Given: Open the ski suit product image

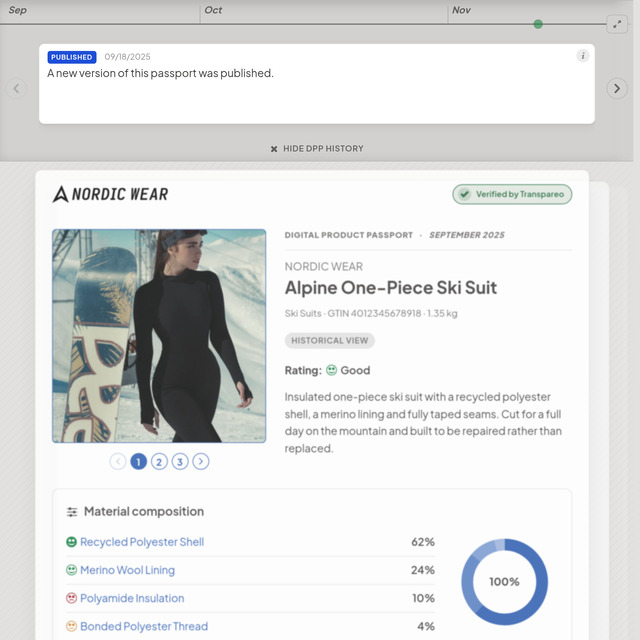Looking at the screenshot, I should [159, 336].
